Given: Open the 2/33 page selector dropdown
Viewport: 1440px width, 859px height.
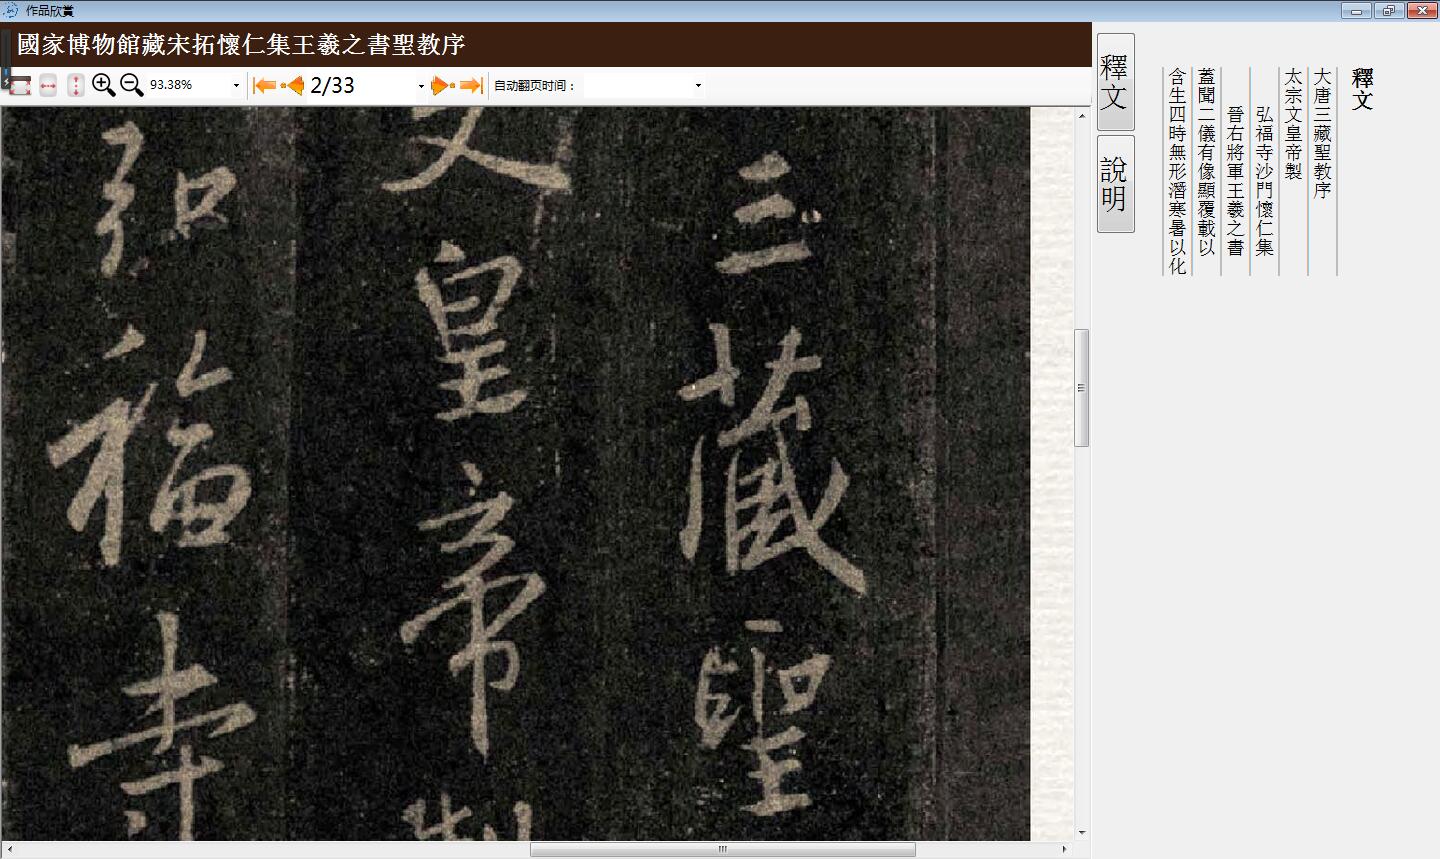Looking at the screenshot, I should click(x=421, y=86).
